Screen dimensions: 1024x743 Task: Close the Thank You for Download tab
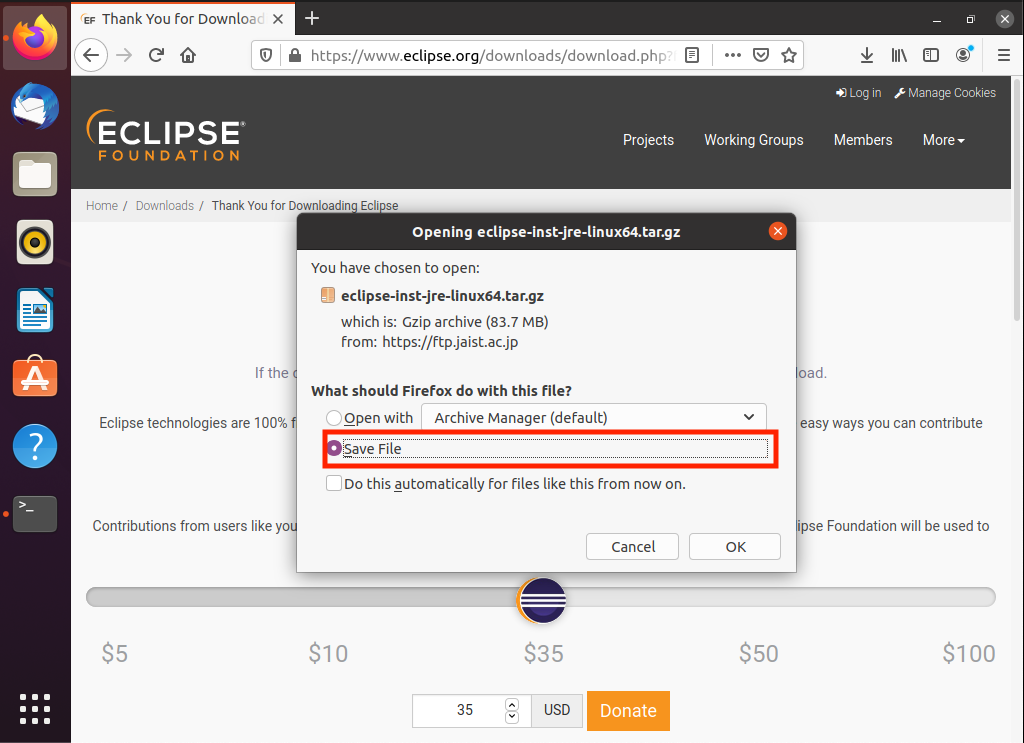click(x=278, y=19)
